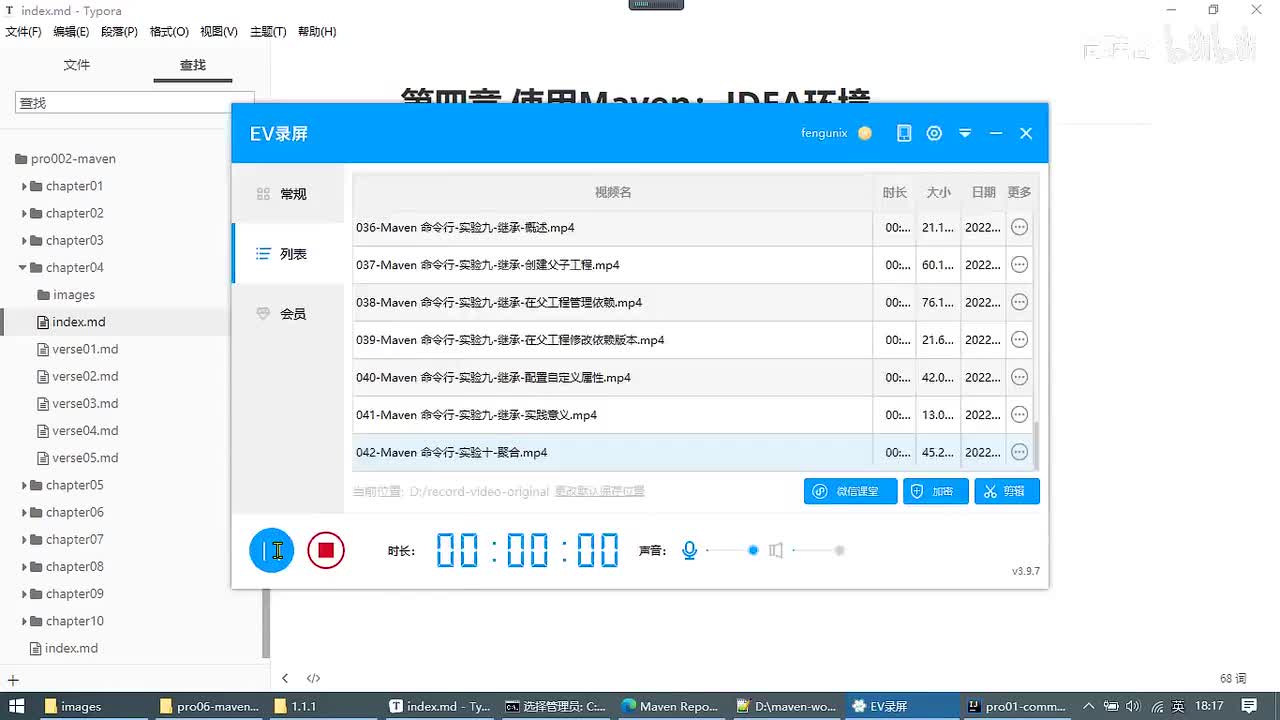Open the Windows Start menu
1280x720 pixels.
(16, 706)
